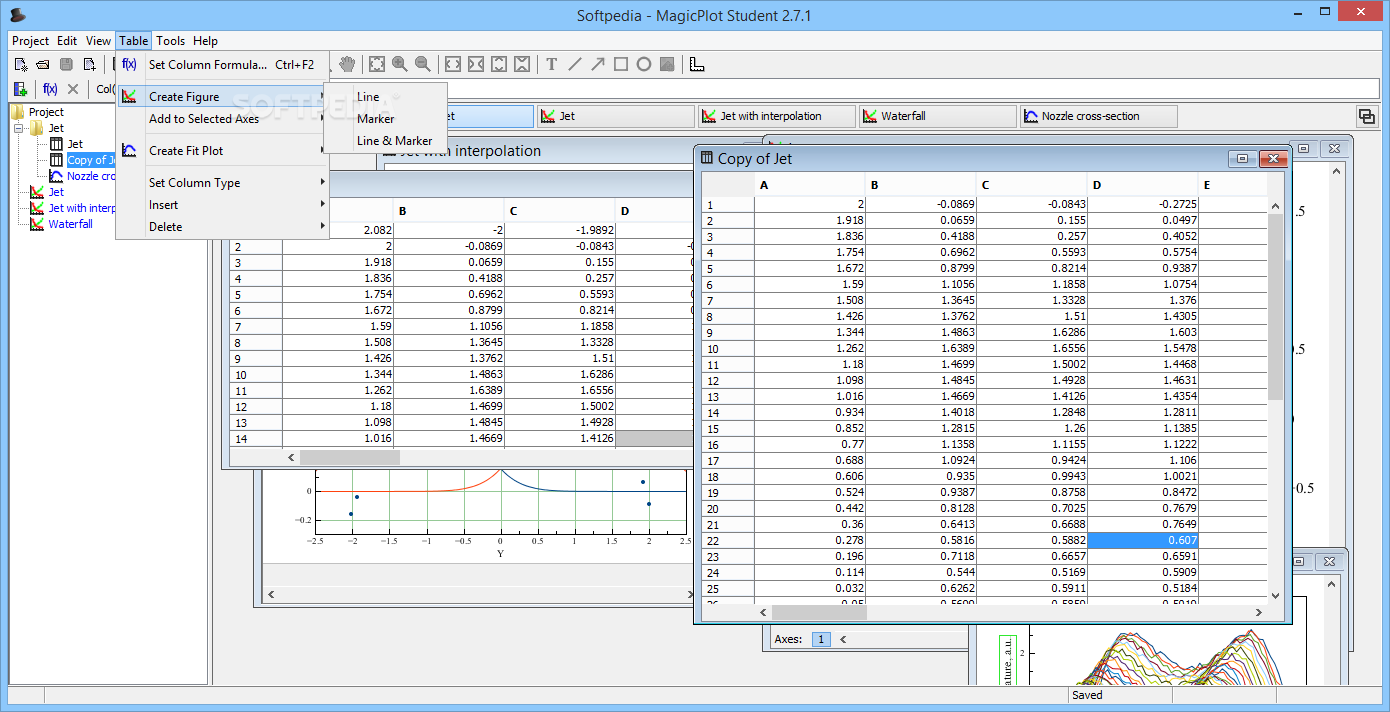Click the add column icon on formula bar

coord(20,89)
